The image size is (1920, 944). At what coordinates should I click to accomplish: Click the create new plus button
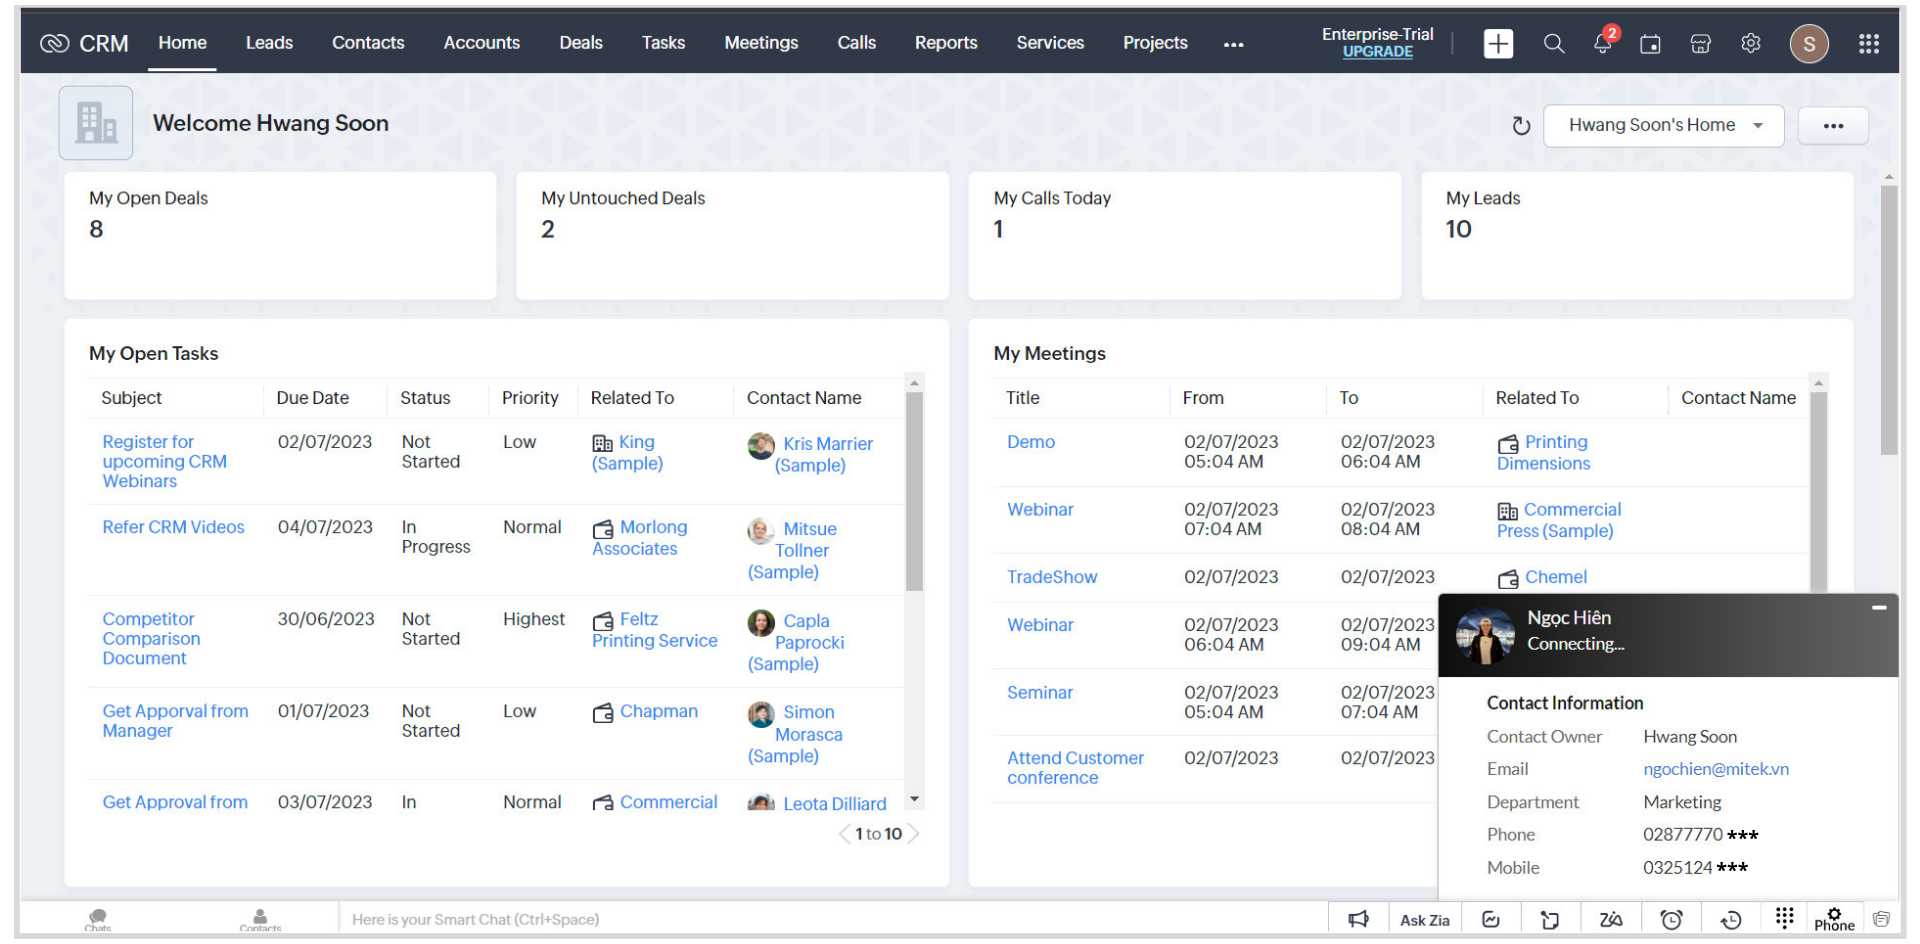(1498, 44)
